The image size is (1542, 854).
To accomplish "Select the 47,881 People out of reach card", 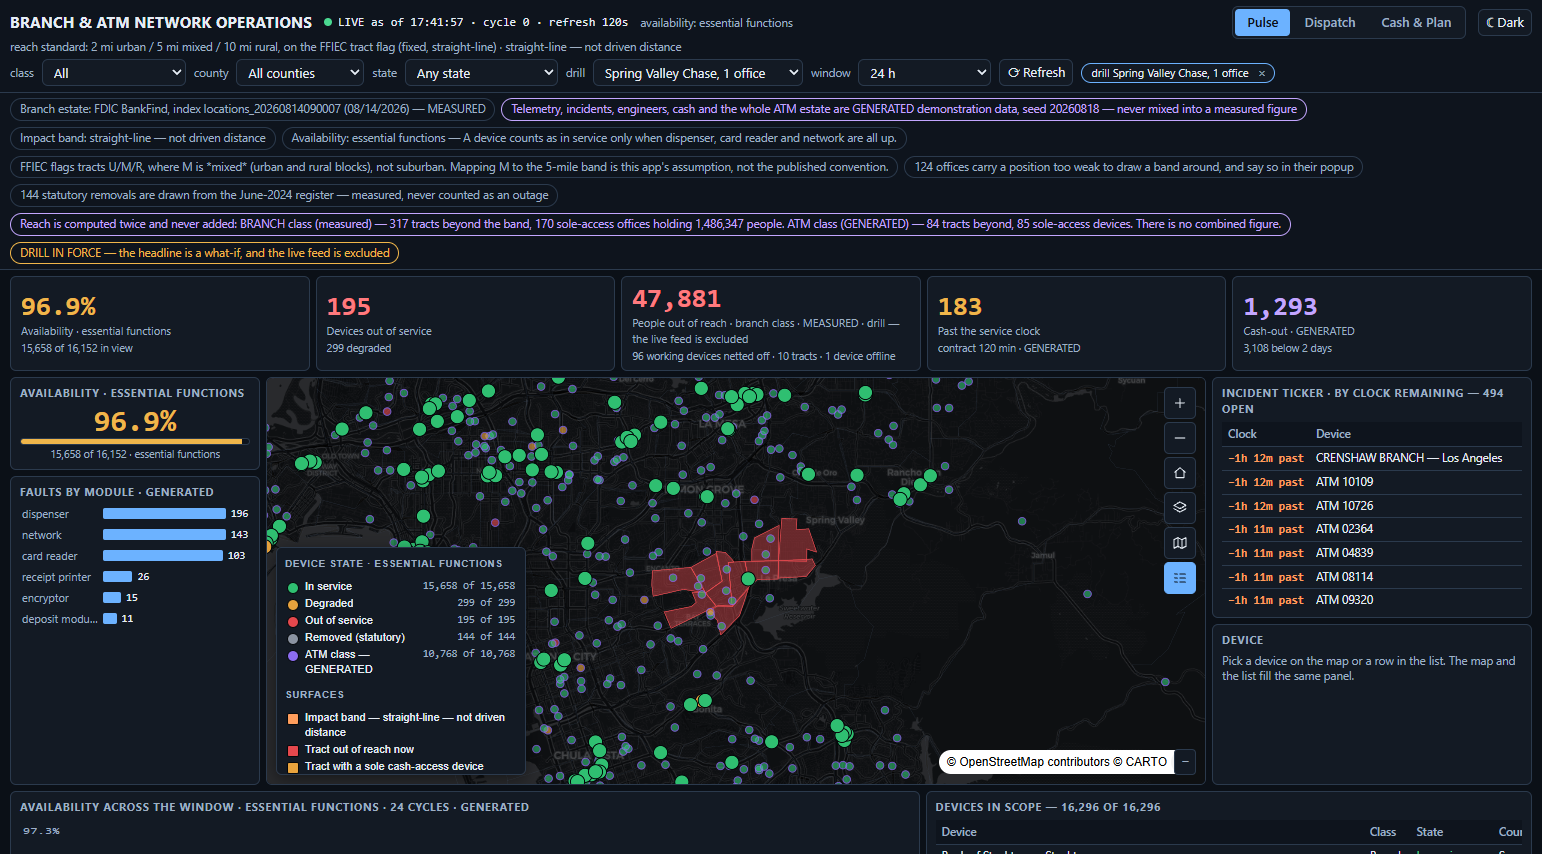I will pos(770,324).
